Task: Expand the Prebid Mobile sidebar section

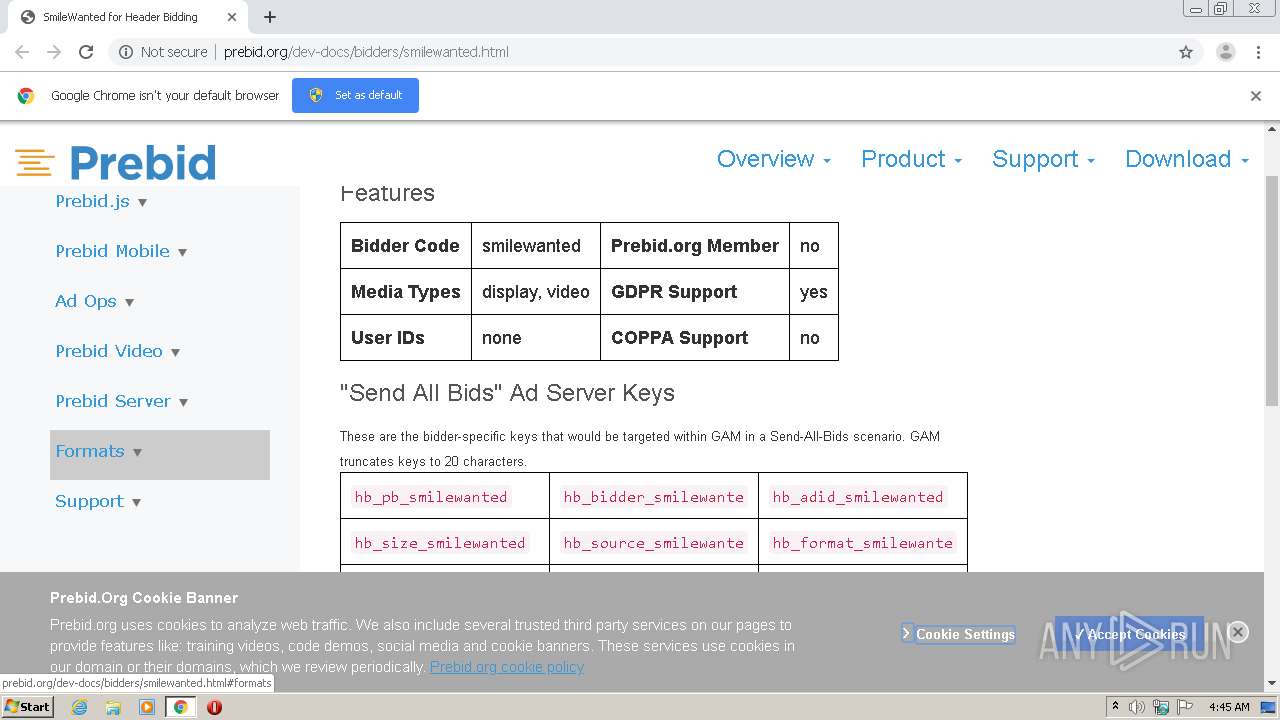Action: coord(121,251)
